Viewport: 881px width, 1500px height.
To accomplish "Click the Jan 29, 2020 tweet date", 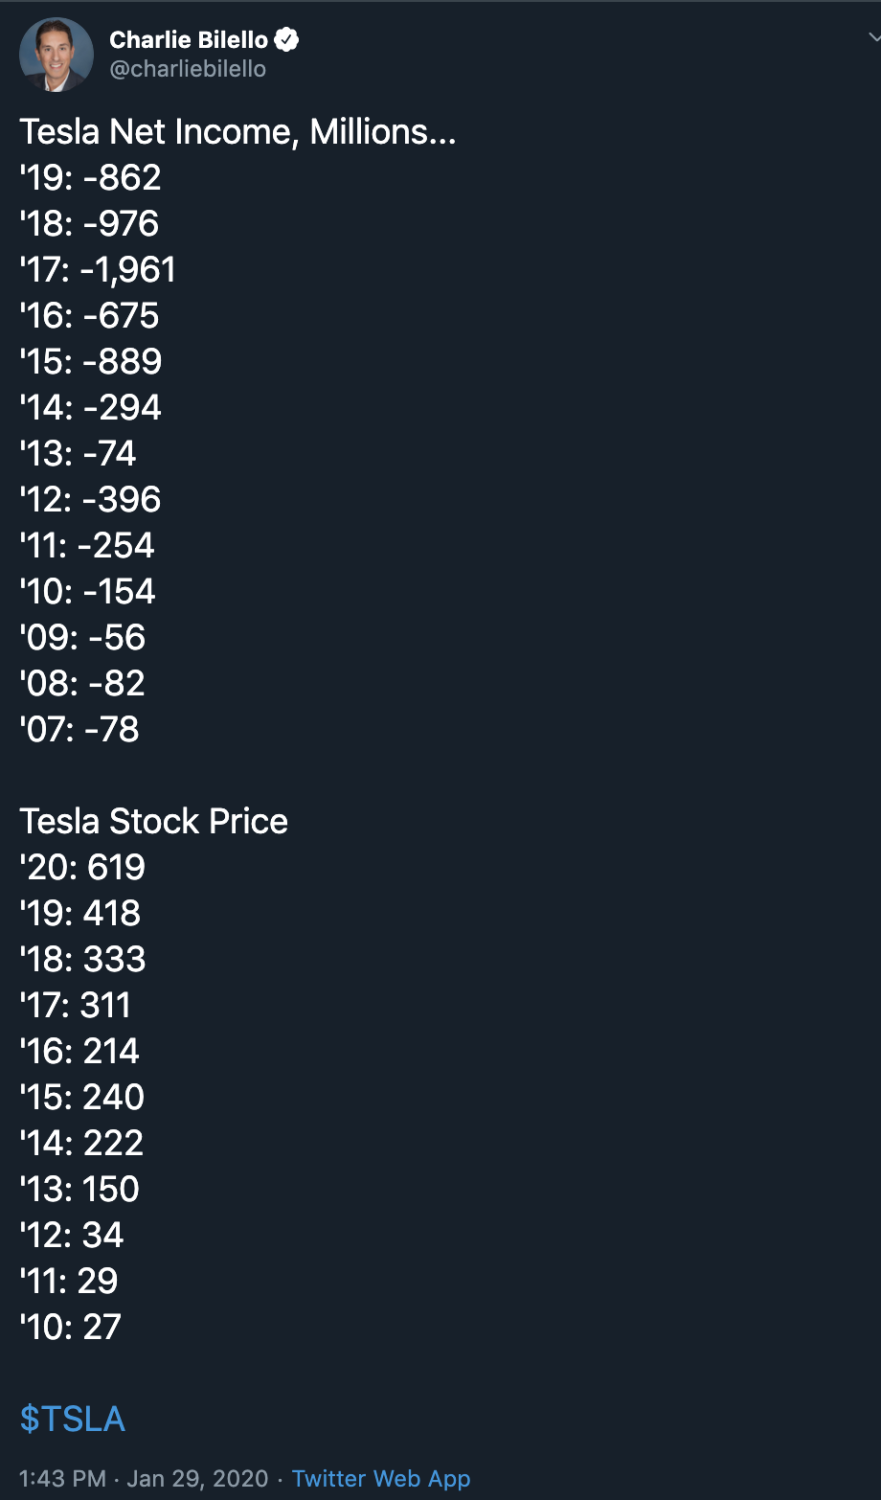I will pos(197,1479).
